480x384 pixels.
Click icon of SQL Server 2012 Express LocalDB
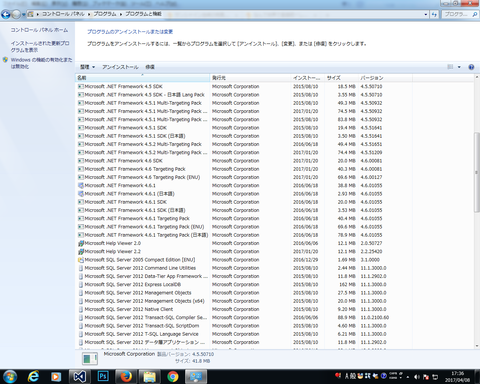click(81, 285)
